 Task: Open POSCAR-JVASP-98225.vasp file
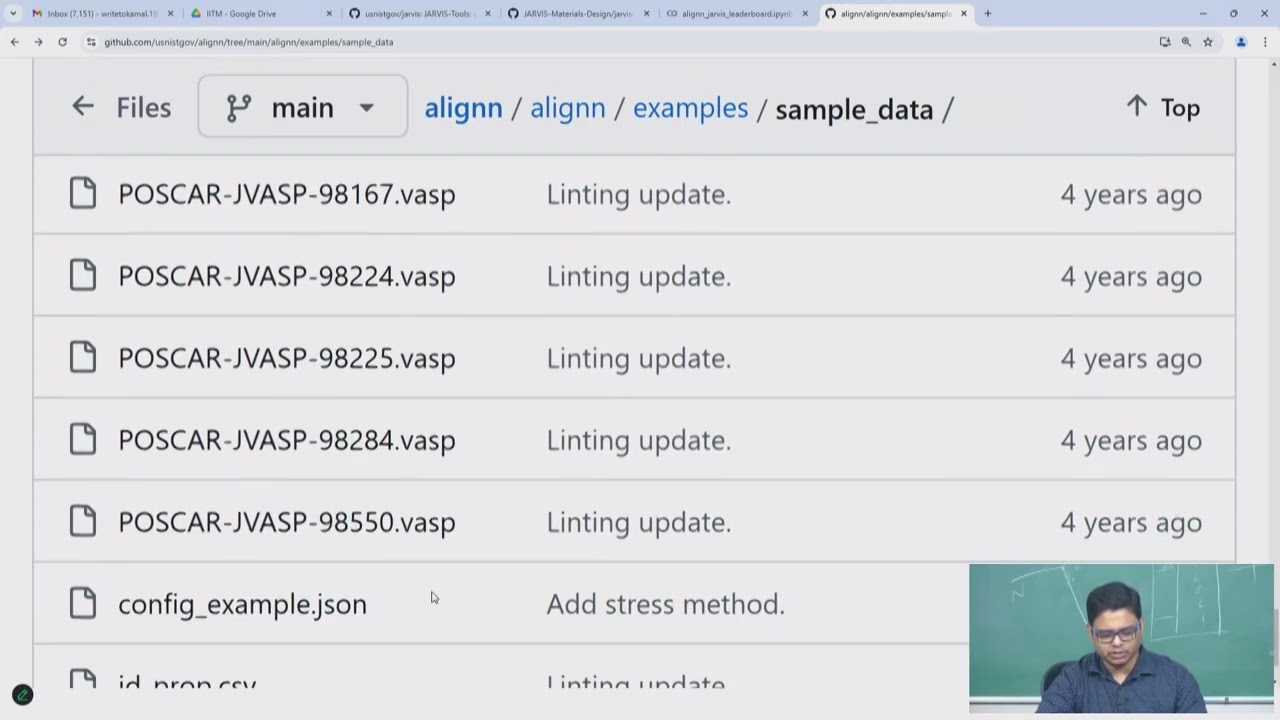[x=287, y=358]
